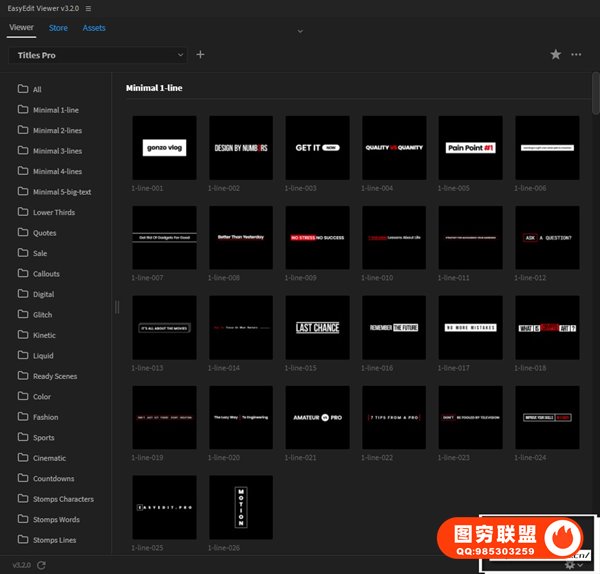Open the EasyEdit Viewer panel menu icon
The height and width of the screenshot is (574, 600).
(88, 8)
